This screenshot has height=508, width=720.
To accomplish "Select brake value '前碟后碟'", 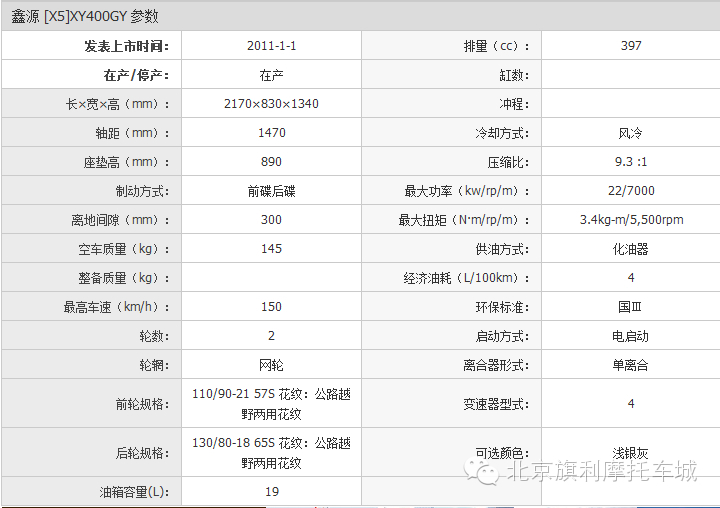I will [x=271, y=191].
